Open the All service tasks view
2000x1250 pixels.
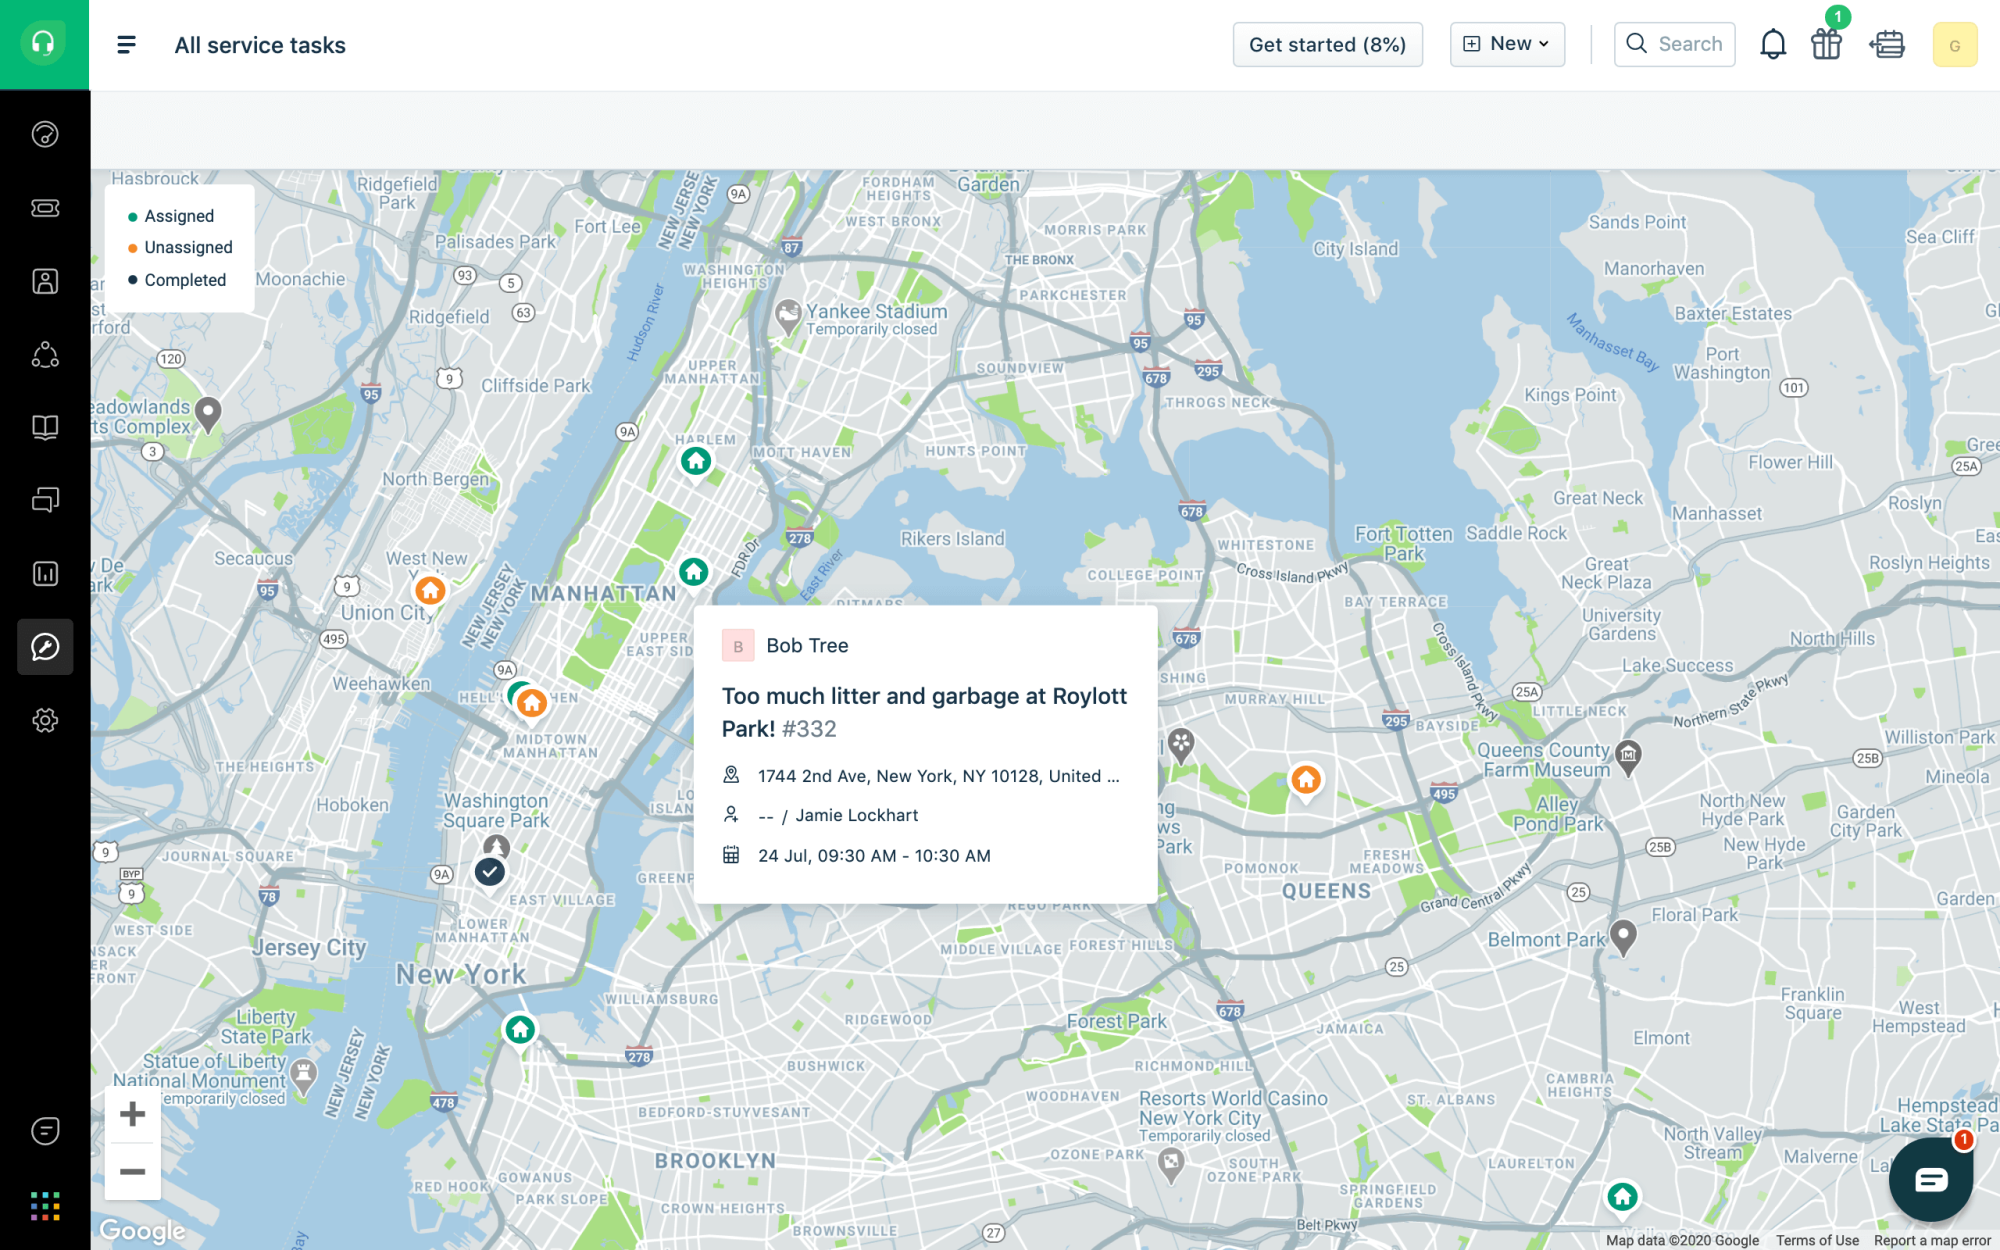260,45
